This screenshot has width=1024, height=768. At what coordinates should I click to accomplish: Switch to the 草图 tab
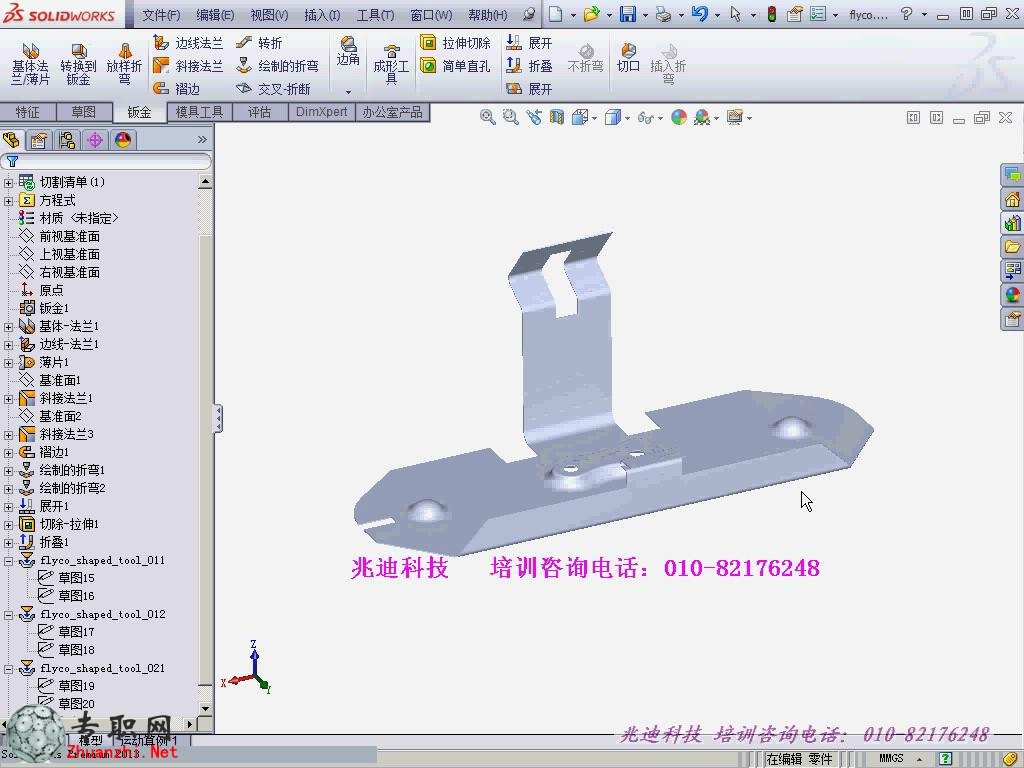coord(84,112)
